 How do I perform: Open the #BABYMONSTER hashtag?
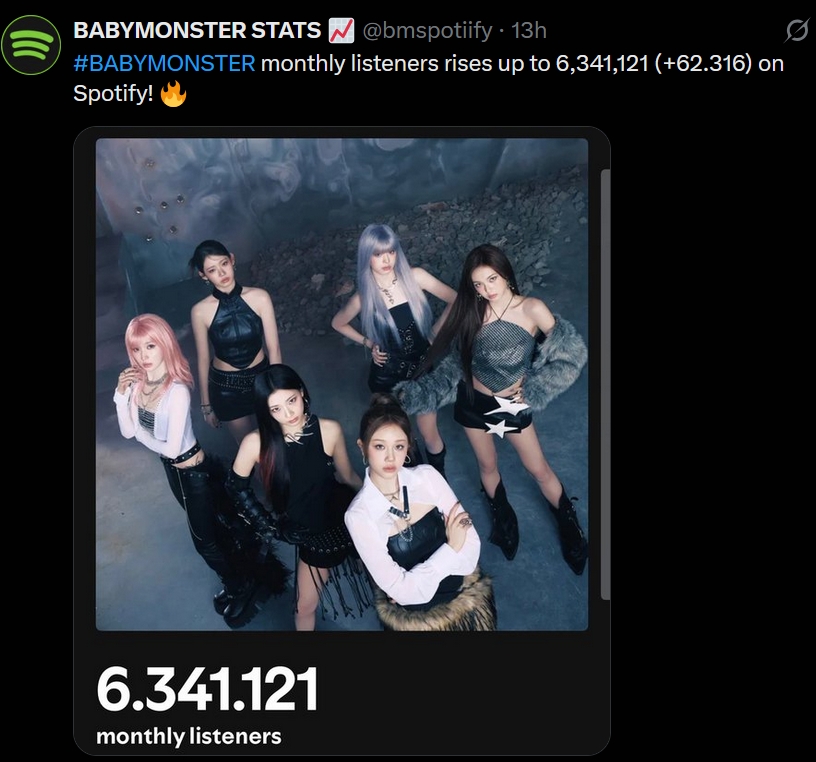tap(164, 64)
